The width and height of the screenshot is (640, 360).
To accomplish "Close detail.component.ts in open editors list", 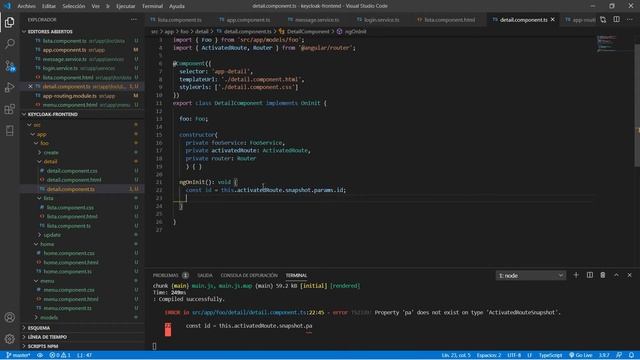I will (30, 87).
